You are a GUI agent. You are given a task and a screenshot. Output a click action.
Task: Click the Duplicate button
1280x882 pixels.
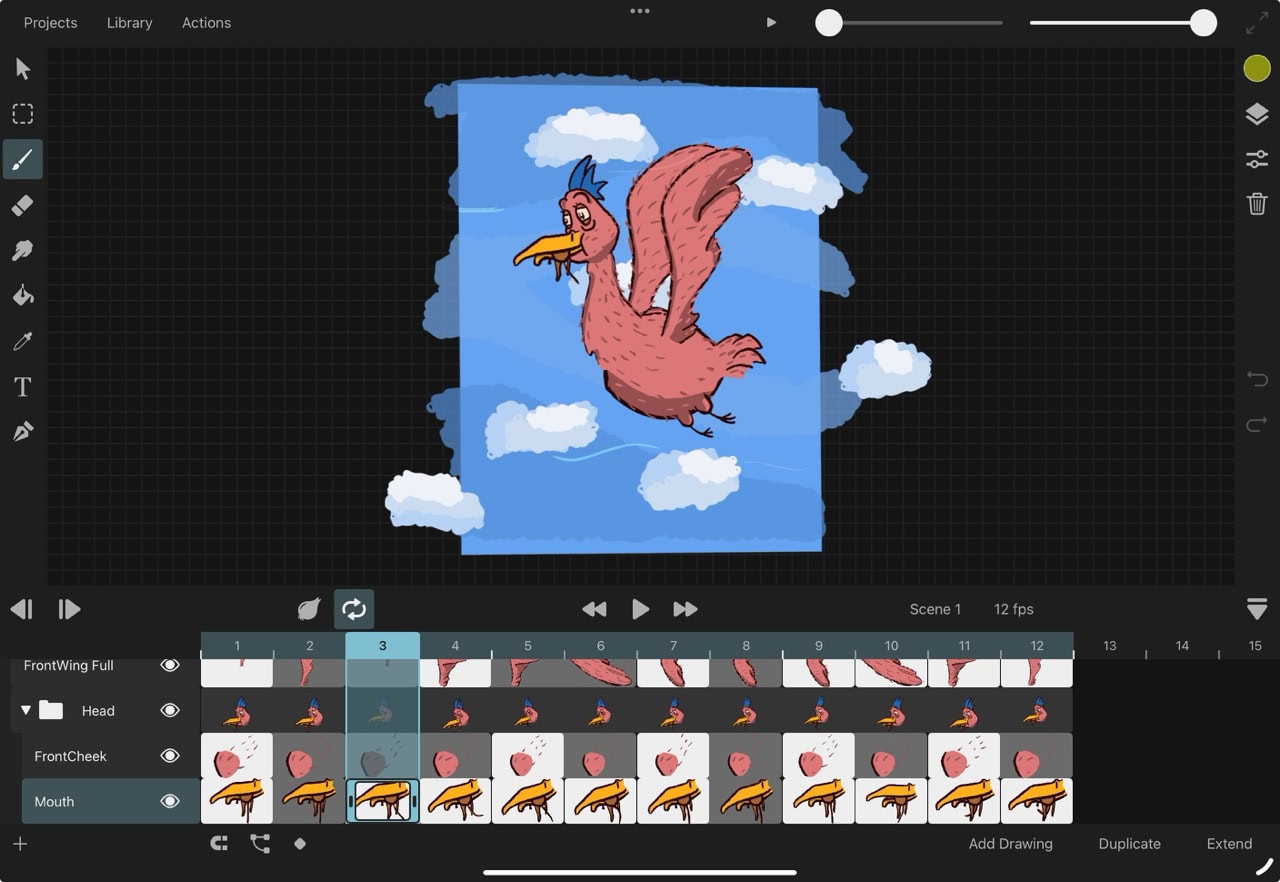[1129, 844]
